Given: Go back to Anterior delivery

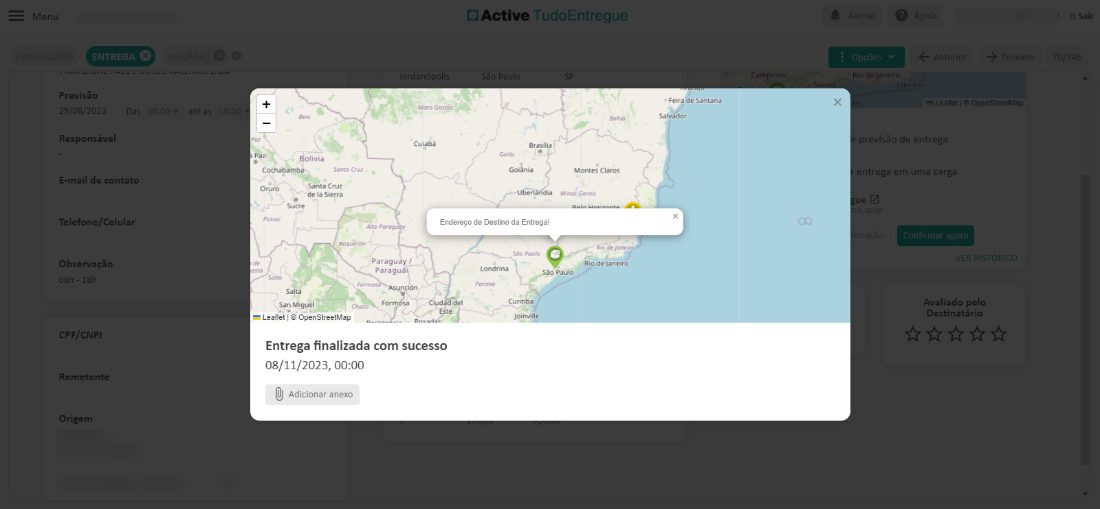Looking at the screenshot, I should tap(941, 57).
